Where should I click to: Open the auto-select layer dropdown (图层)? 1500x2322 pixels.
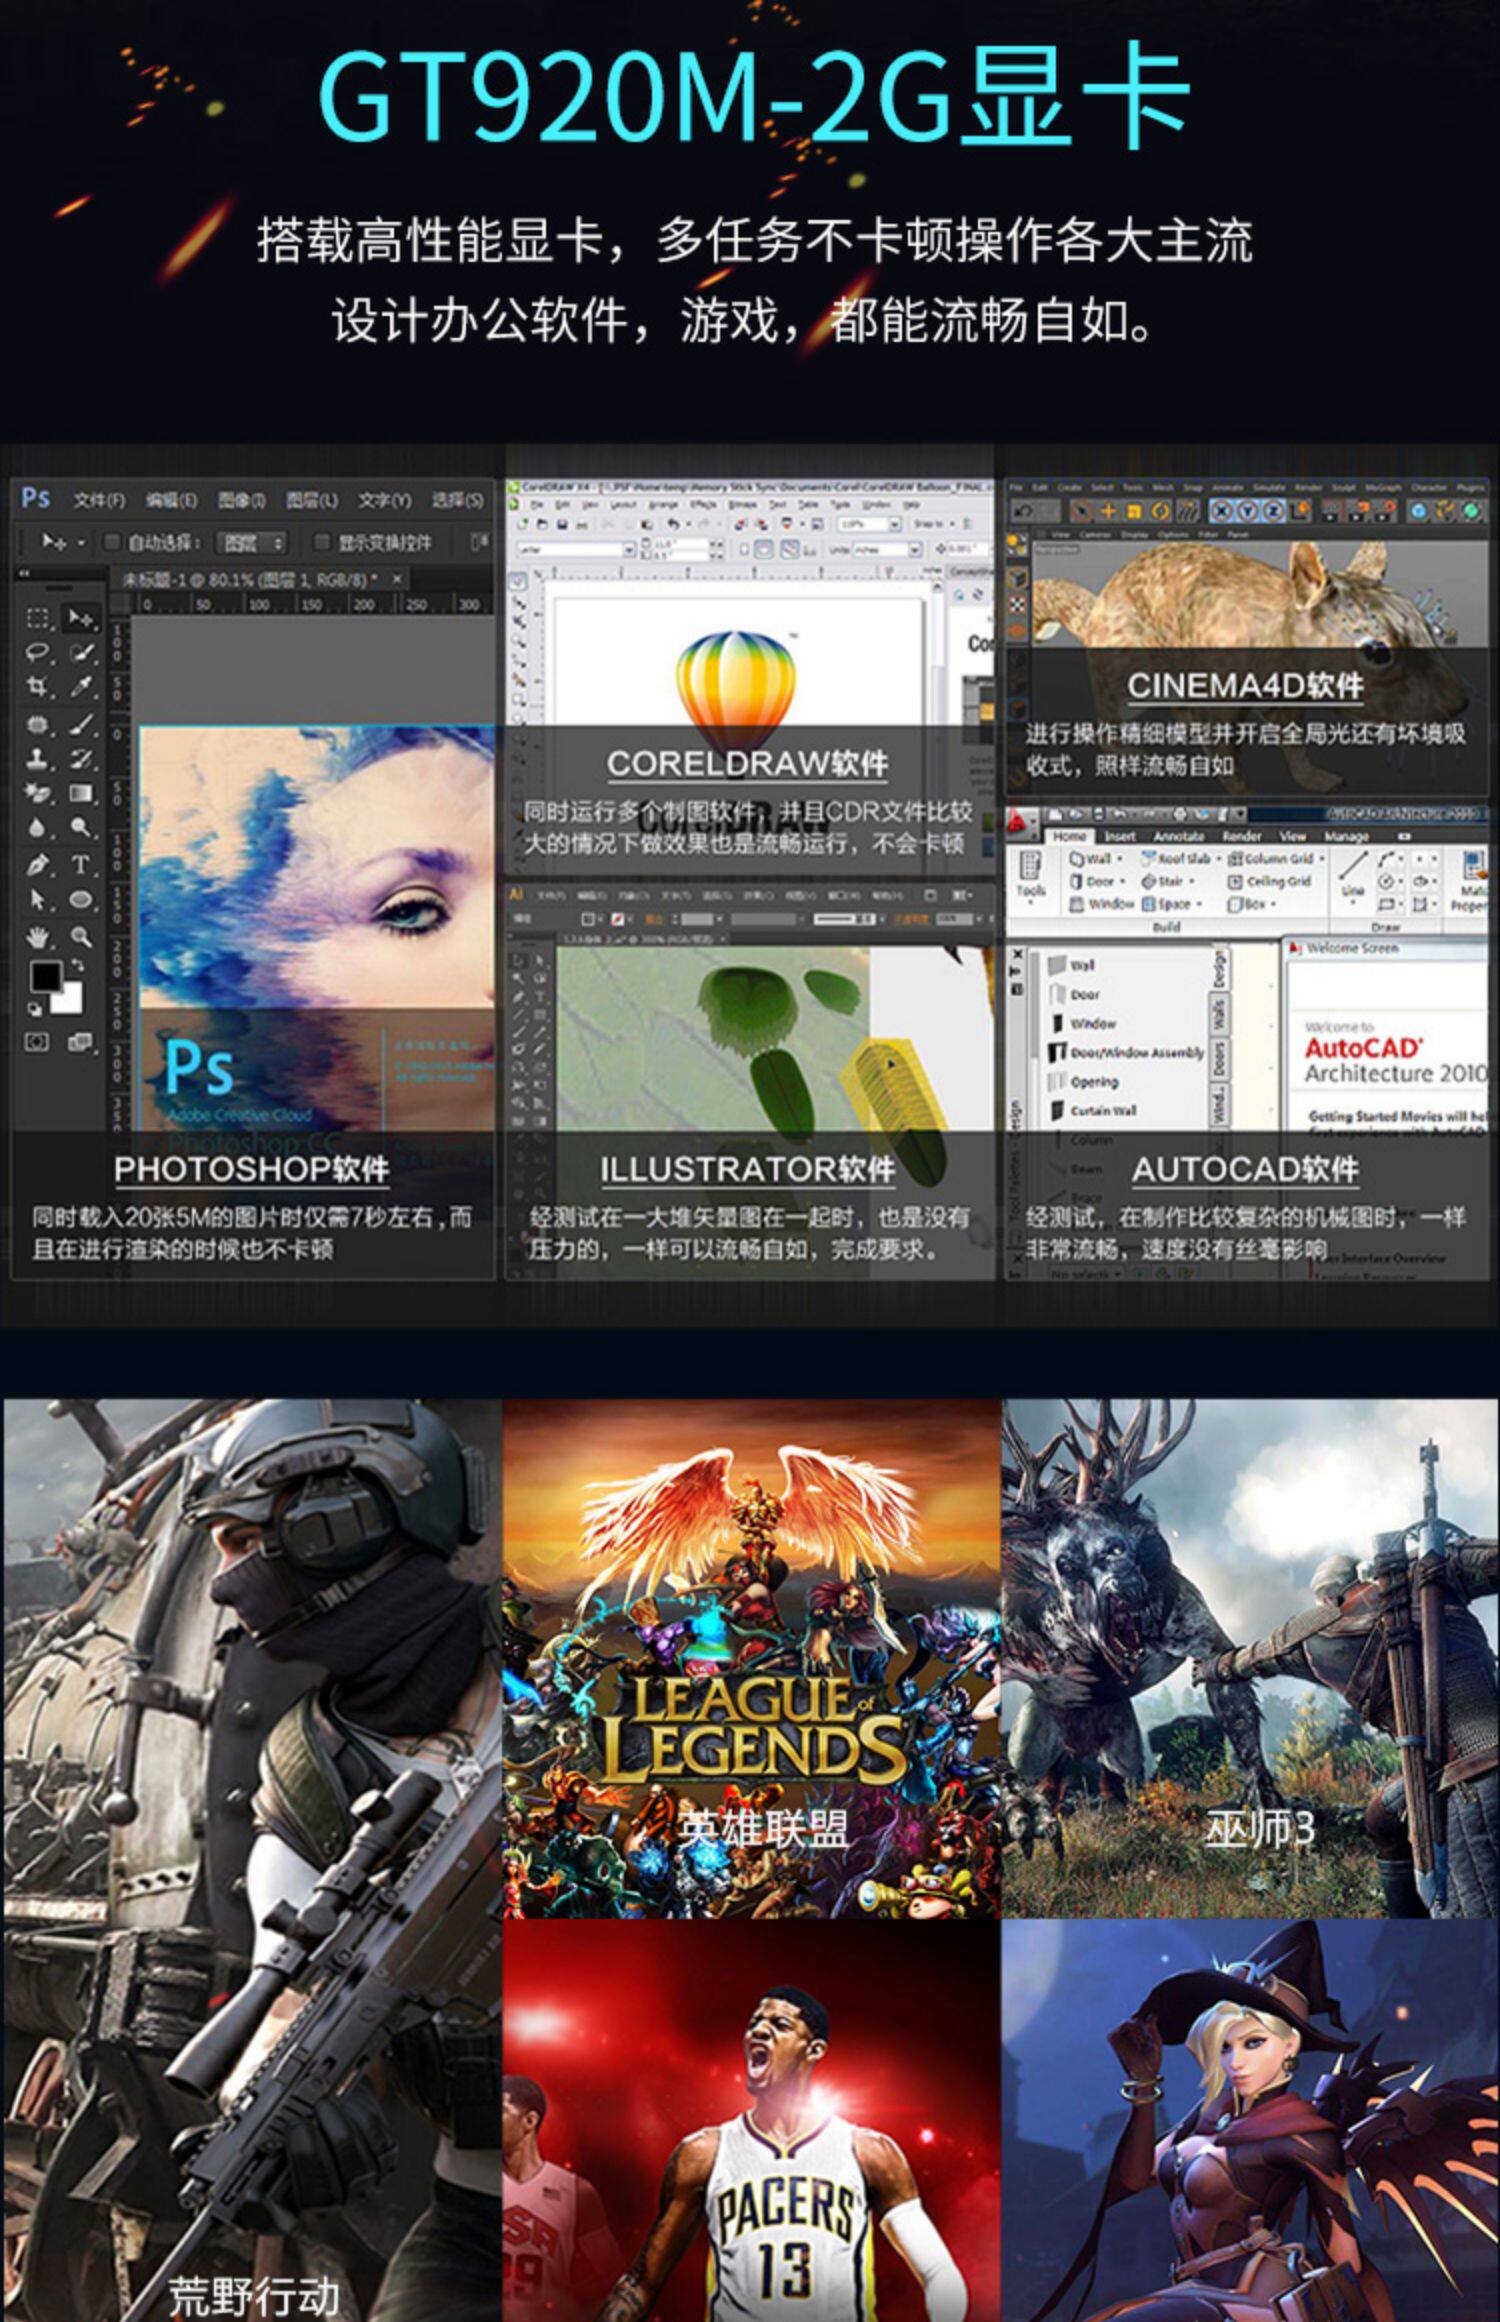tap(252, 542)
